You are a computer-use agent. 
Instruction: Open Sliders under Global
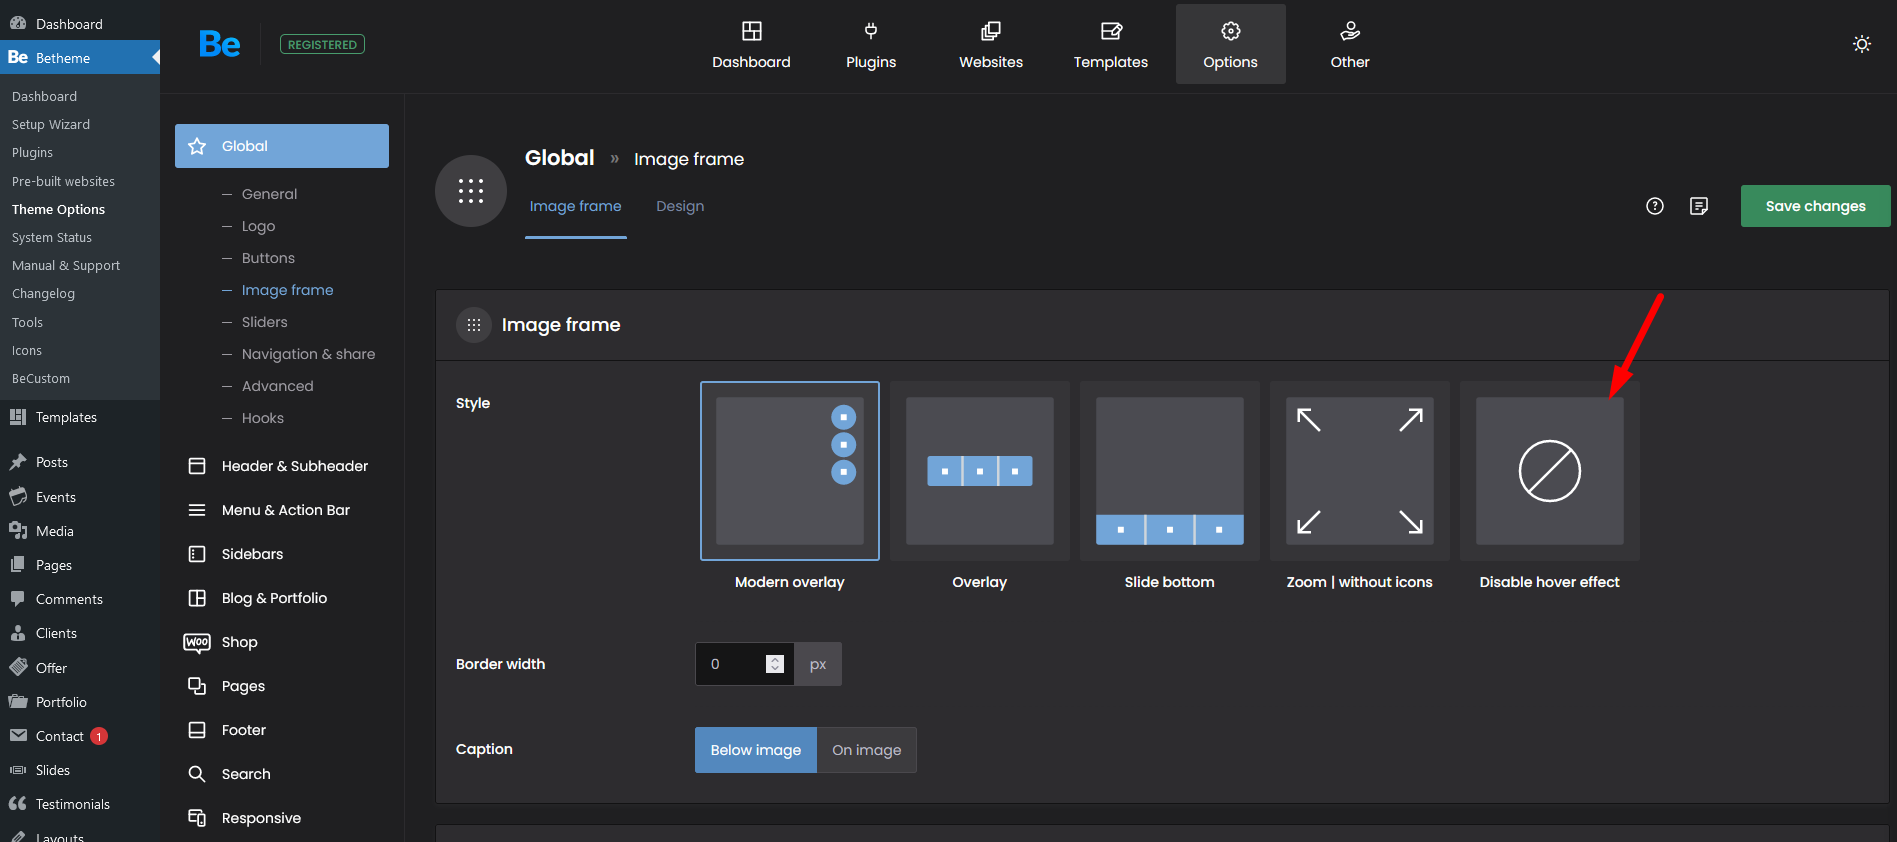(264, 322)
